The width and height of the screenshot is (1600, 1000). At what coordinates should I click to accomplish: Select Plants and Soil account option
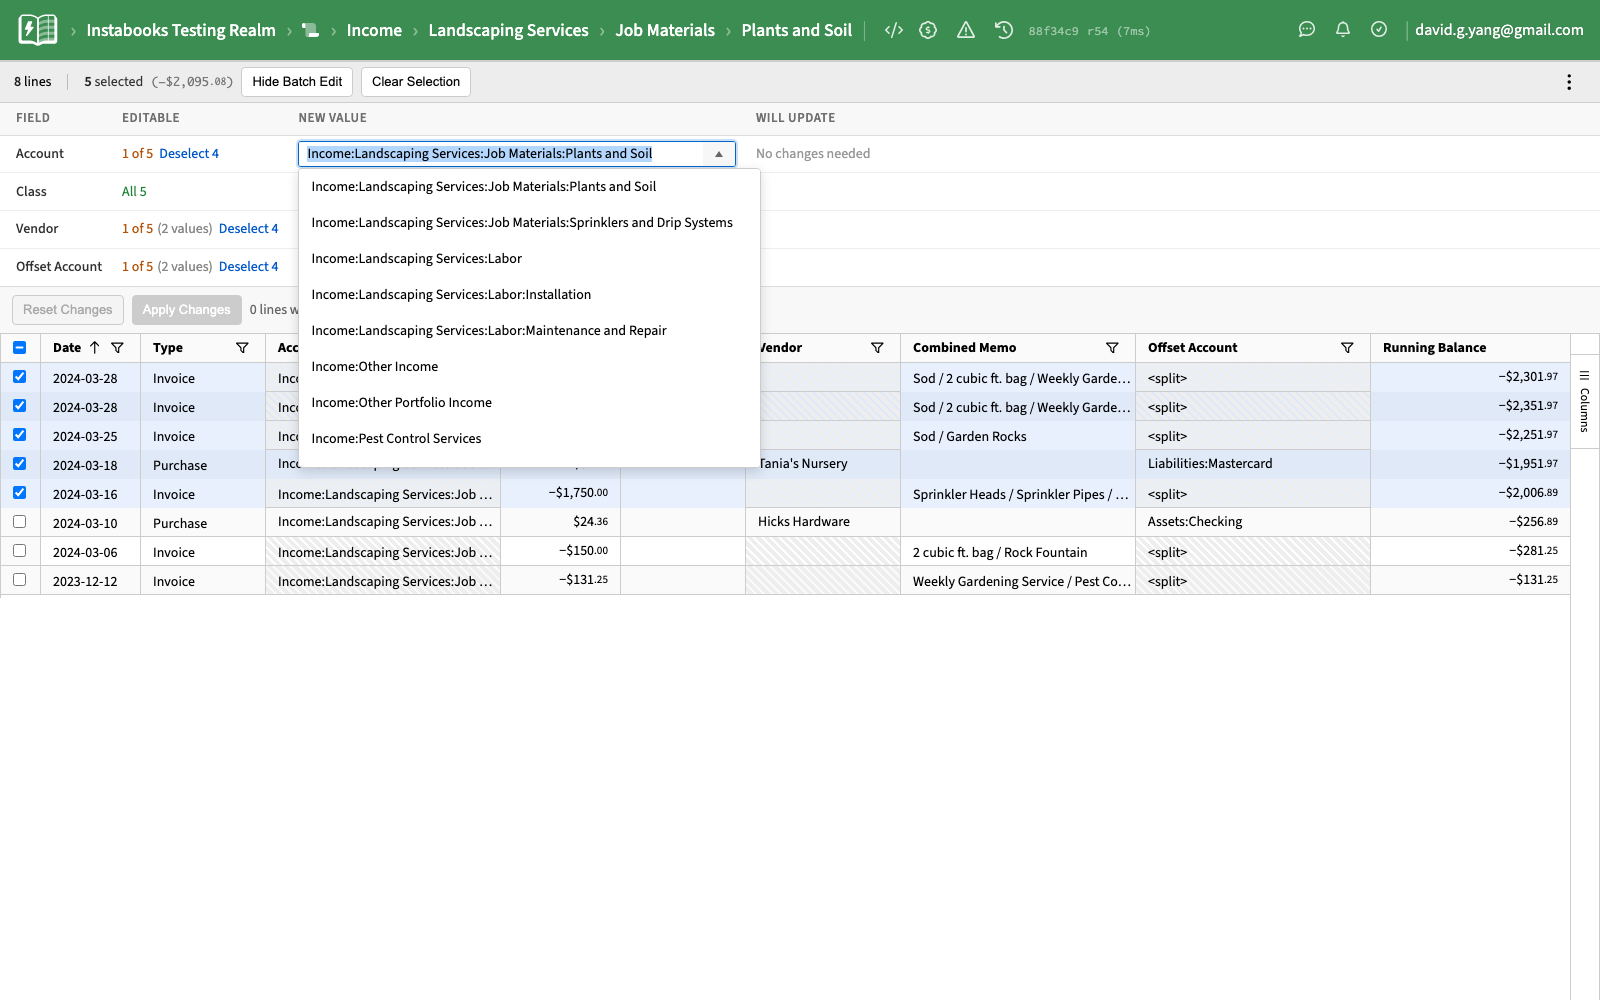529,187
